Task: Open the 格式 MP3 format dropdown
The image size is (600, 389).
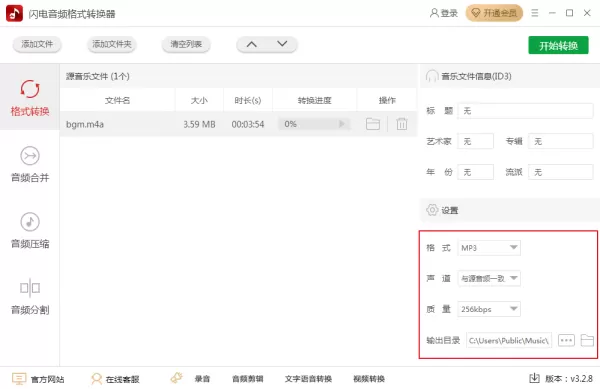Action: 489,248
